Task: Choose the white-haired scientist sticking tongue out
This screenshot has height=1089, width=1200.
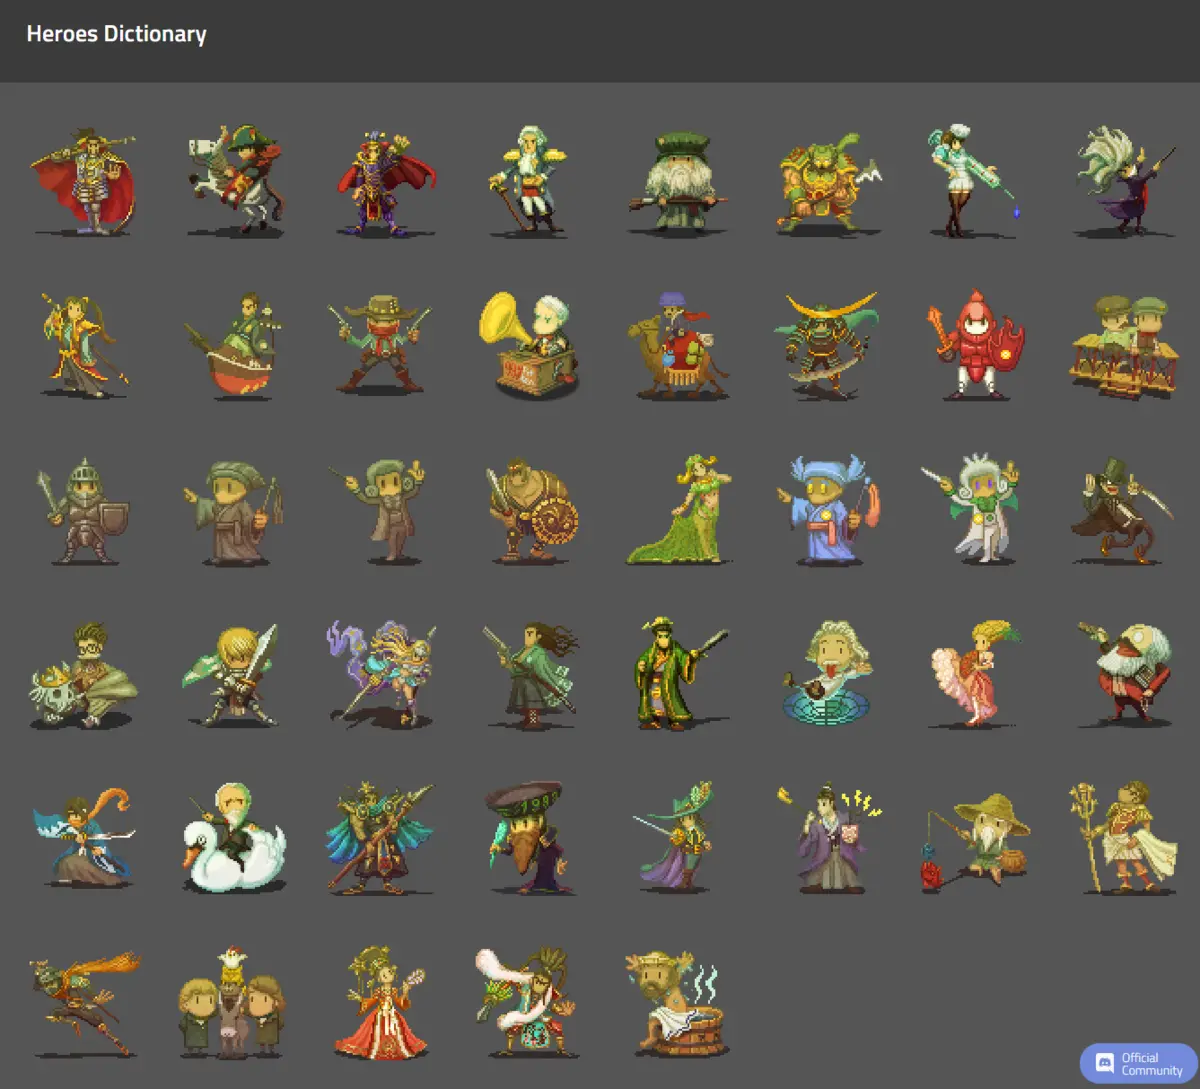Action: pos(826,673)
